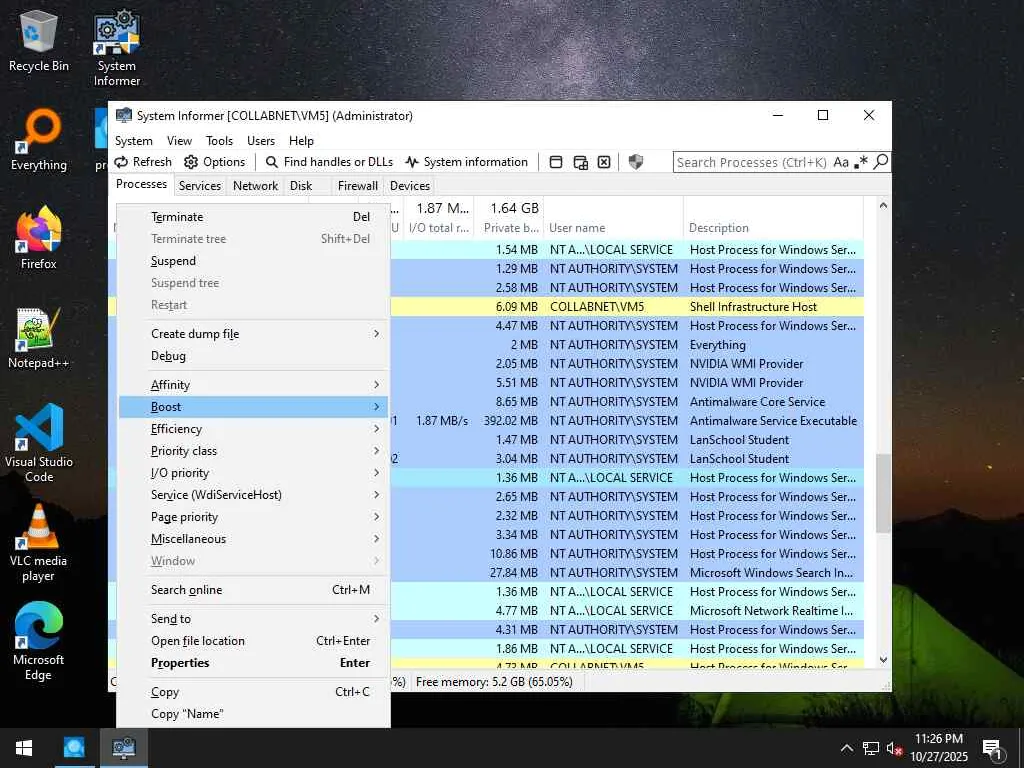
Task: Switch to the Disk tab
Action: click(x=301, y=185)
